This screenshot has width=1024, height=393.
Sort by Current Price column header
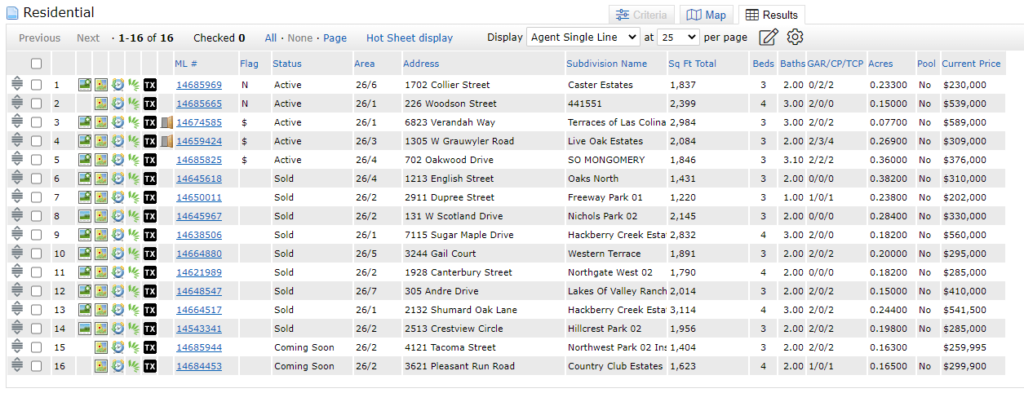pyautogui.click(x=971, y=64)
